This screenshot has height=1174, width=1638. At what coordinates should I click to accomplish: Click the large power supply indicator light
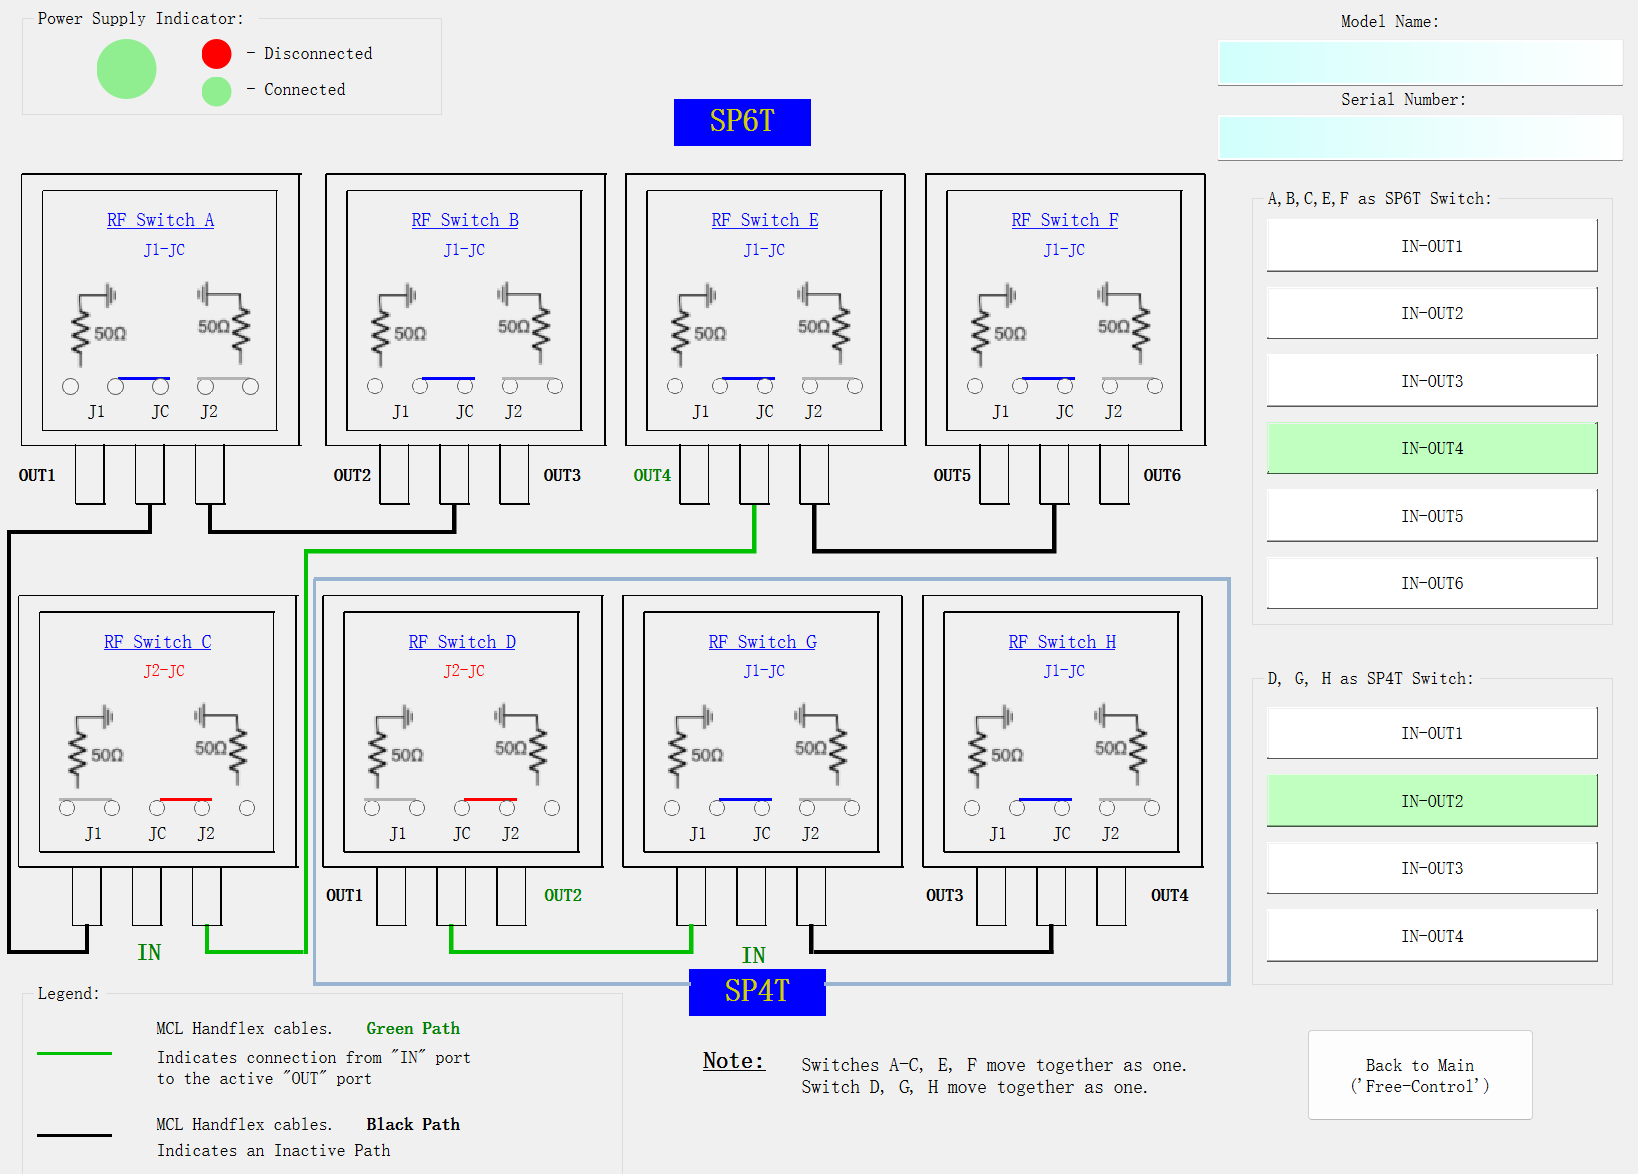click(126, 69)
